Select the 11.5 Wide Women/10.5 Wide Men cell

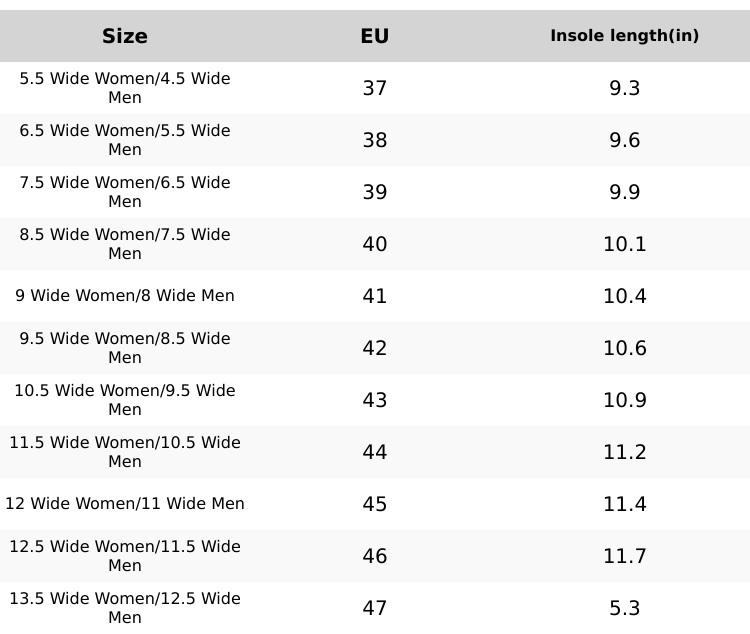125,452
